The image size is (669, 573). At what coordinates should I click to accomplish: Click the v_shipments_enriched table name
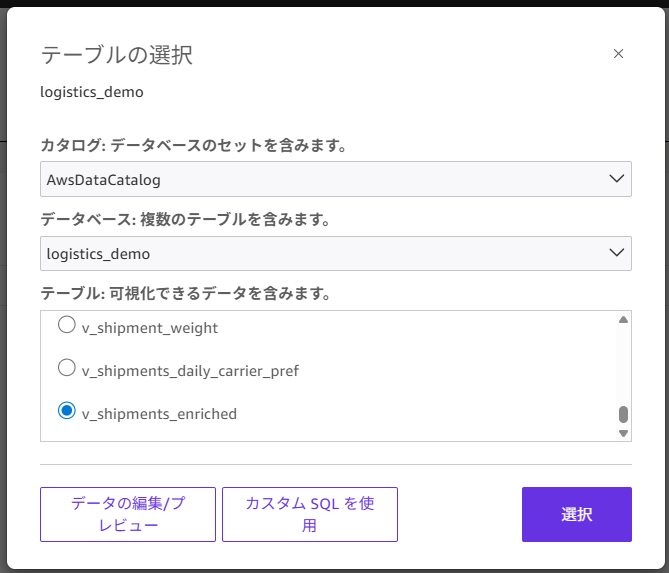(x=159, y=414)
